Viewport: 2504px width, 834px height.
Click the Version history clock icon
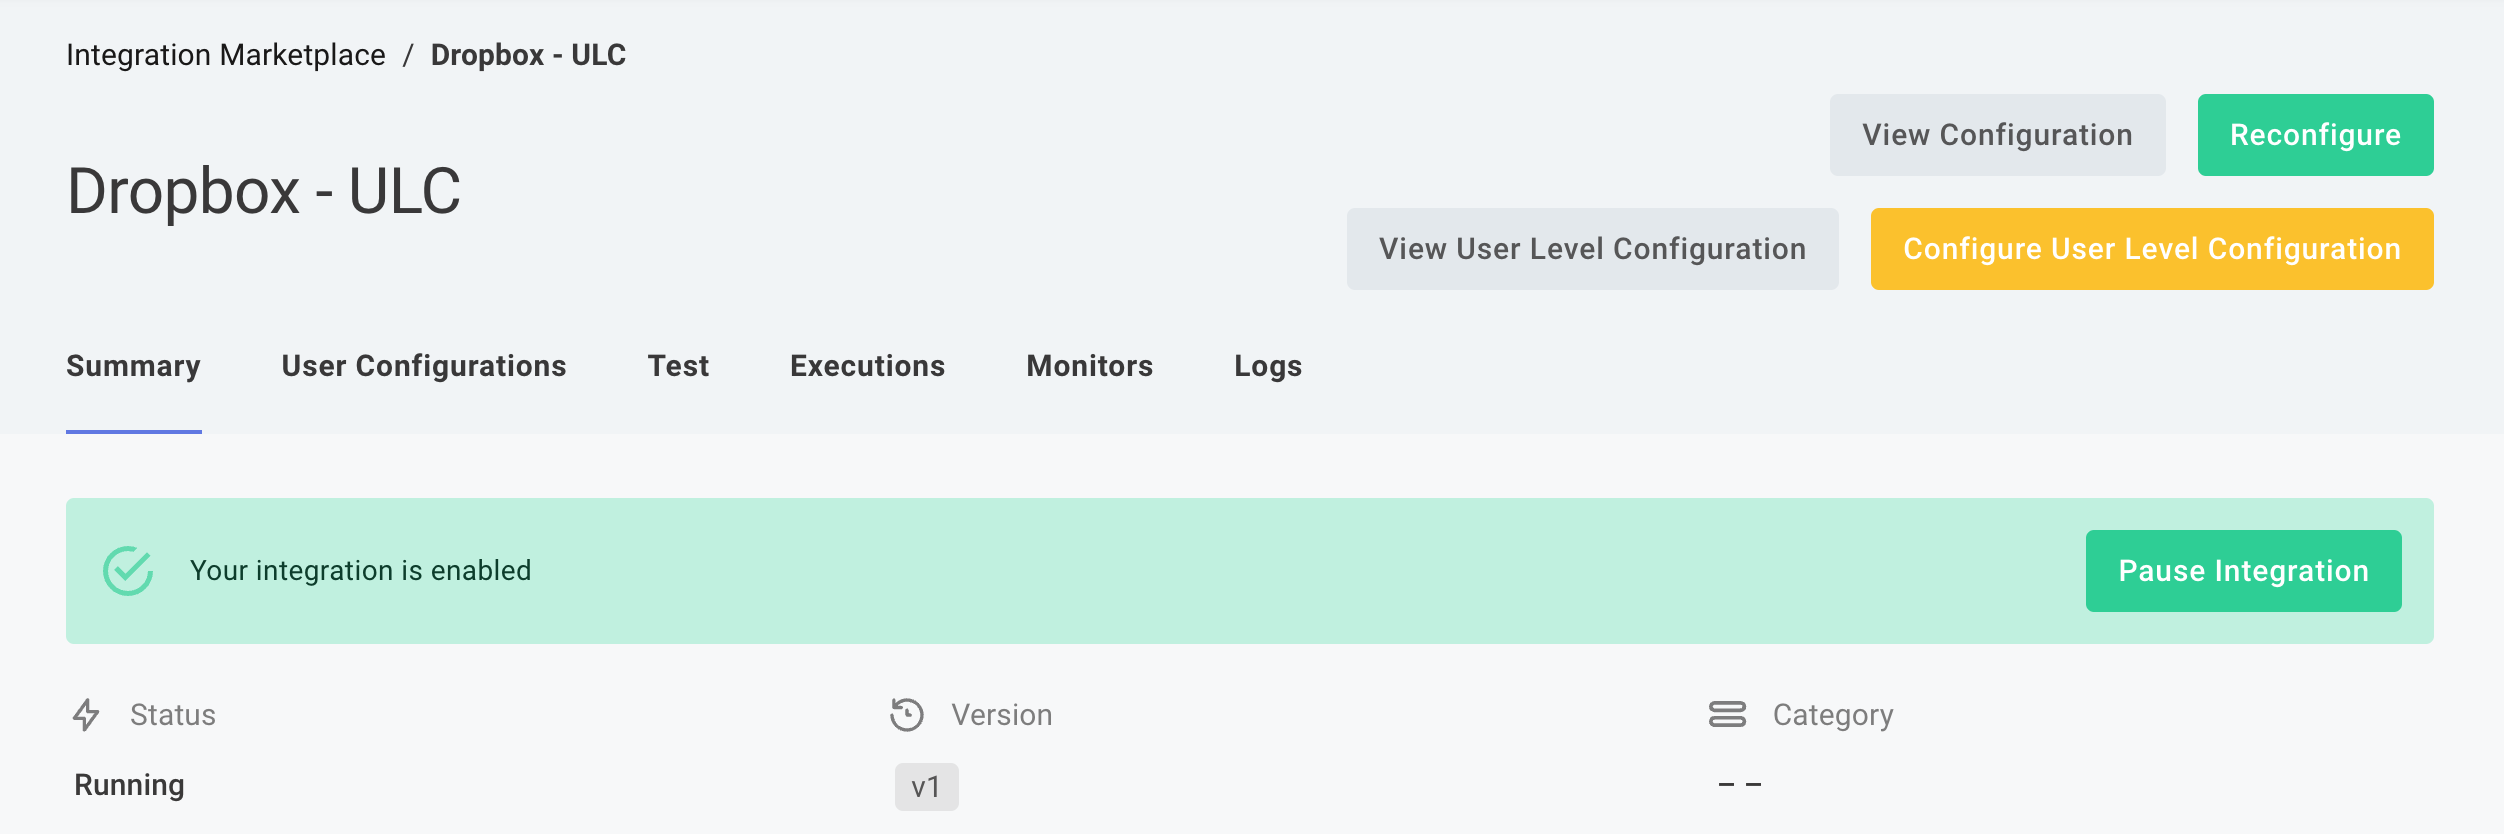(x=907, y=715)
